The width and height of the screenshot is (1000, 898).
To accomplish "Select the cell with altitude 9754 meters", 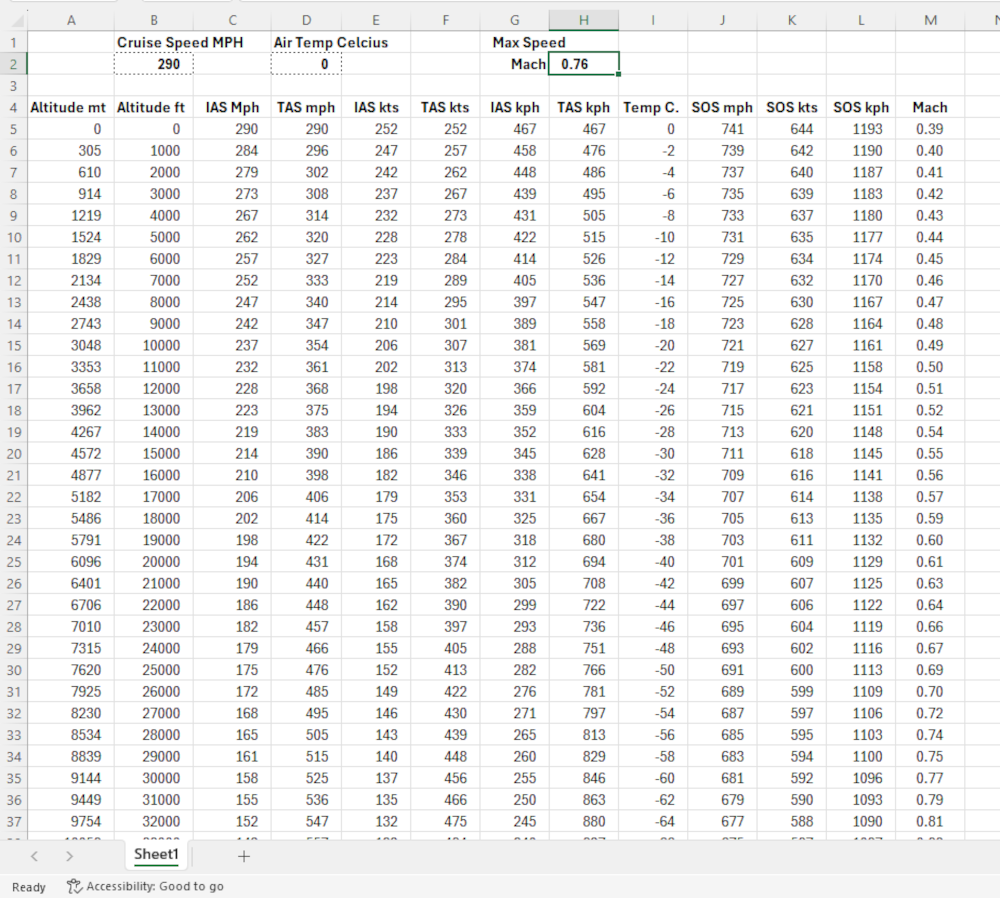I will coord(71,821).
